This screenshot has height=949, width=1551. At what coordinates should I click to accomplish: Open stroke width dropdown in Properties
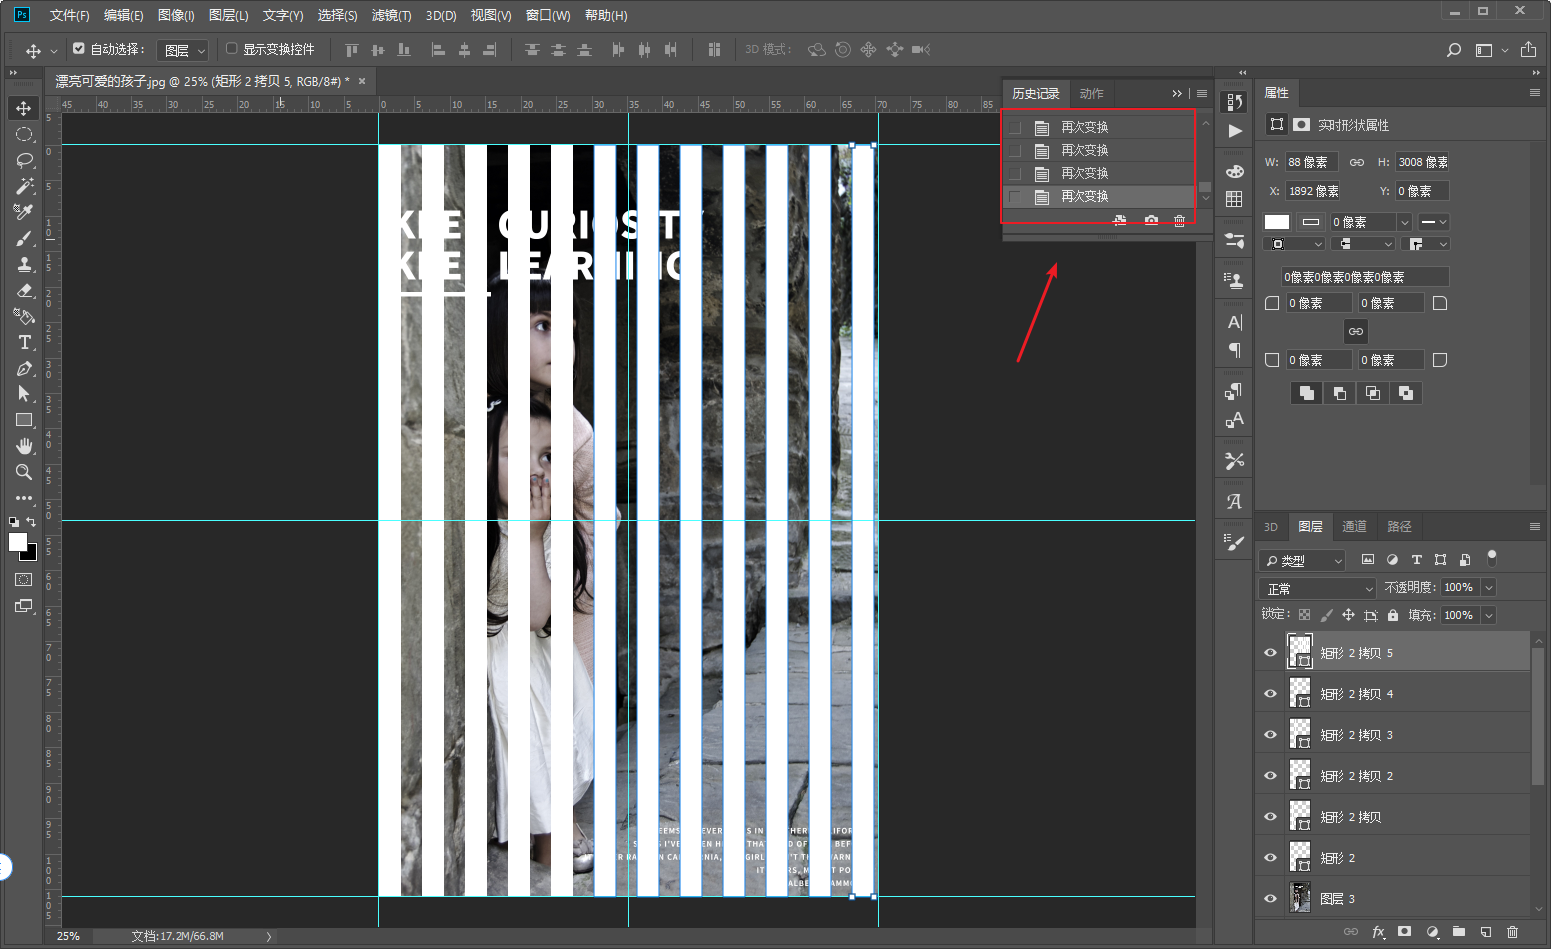tap(1404, 222)
